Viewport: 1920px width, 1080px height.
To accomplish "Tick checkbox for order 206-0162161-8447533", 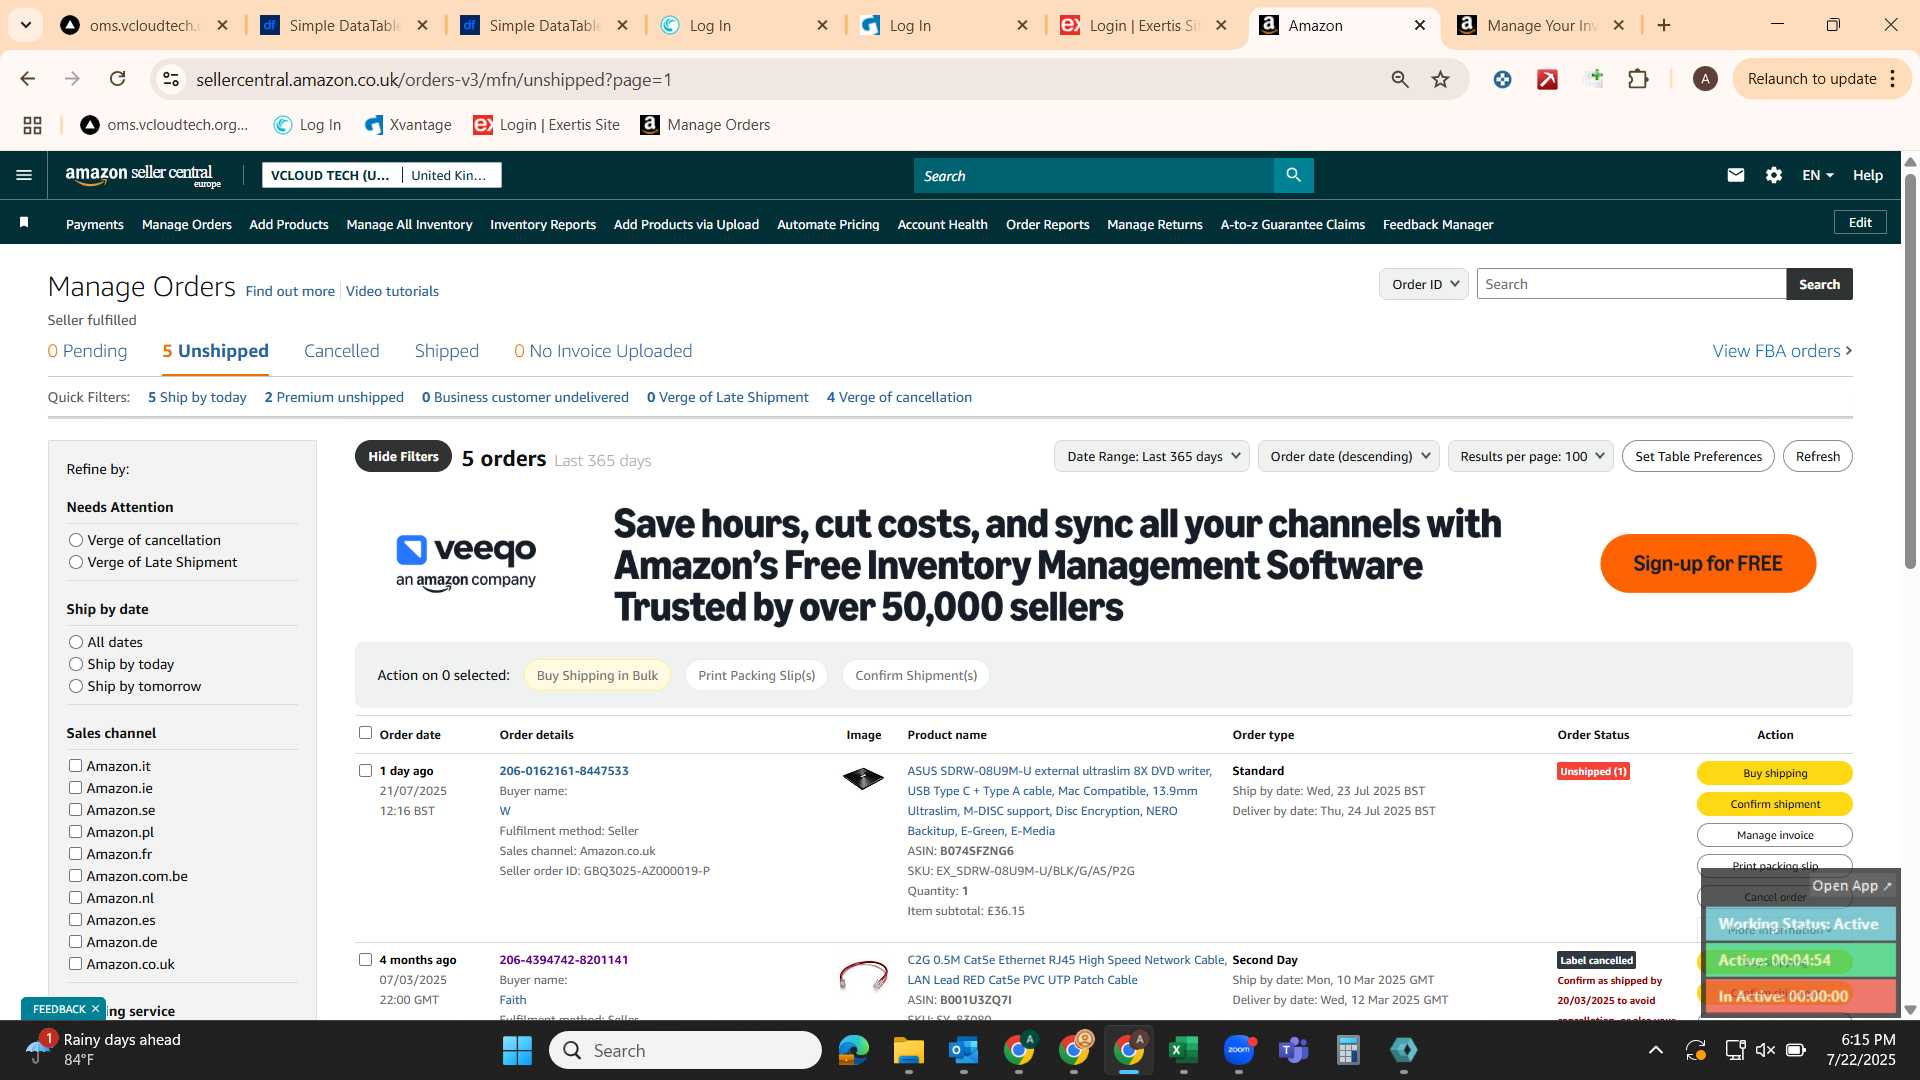I will coord(365,770).
